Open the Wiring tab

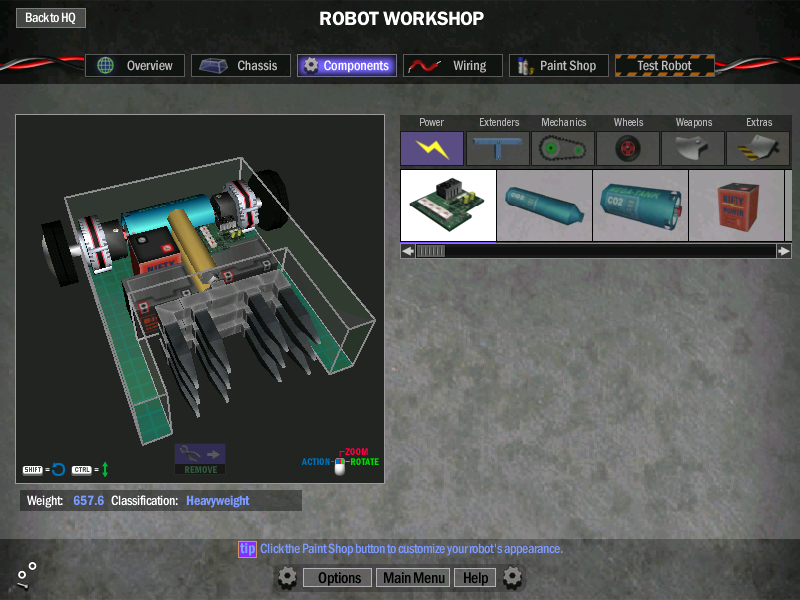click(452, 66)
